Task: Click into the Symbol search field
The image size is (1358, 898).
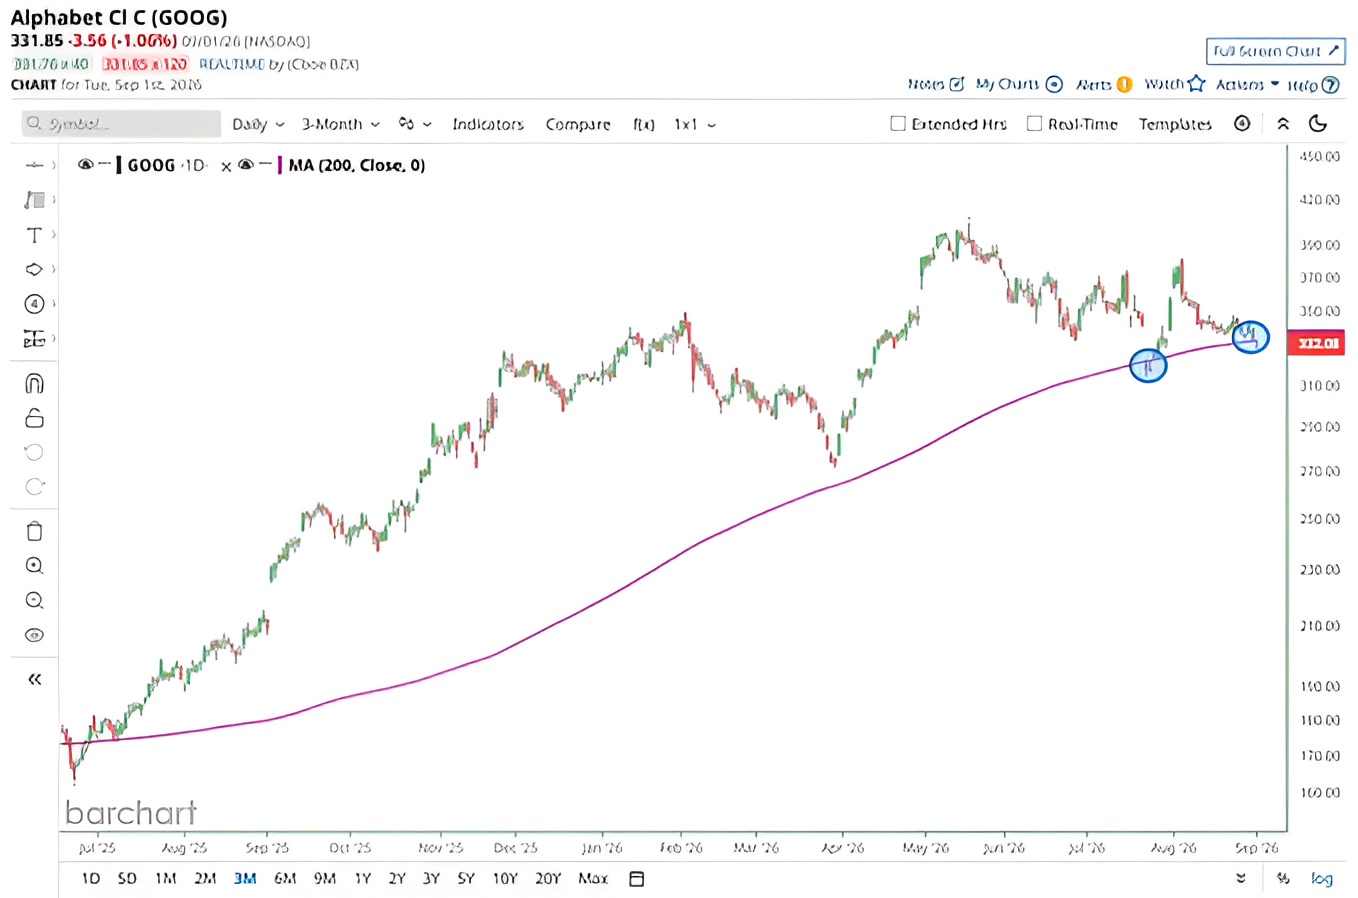Action: pos(121,124)
